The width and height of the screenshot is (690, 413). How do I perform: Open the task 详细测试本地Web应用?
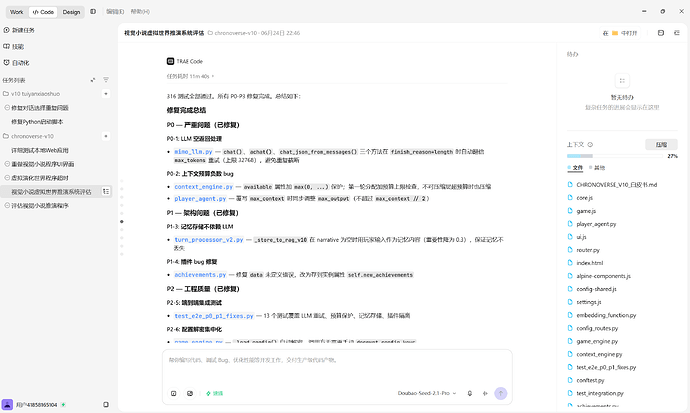(40, 150)
